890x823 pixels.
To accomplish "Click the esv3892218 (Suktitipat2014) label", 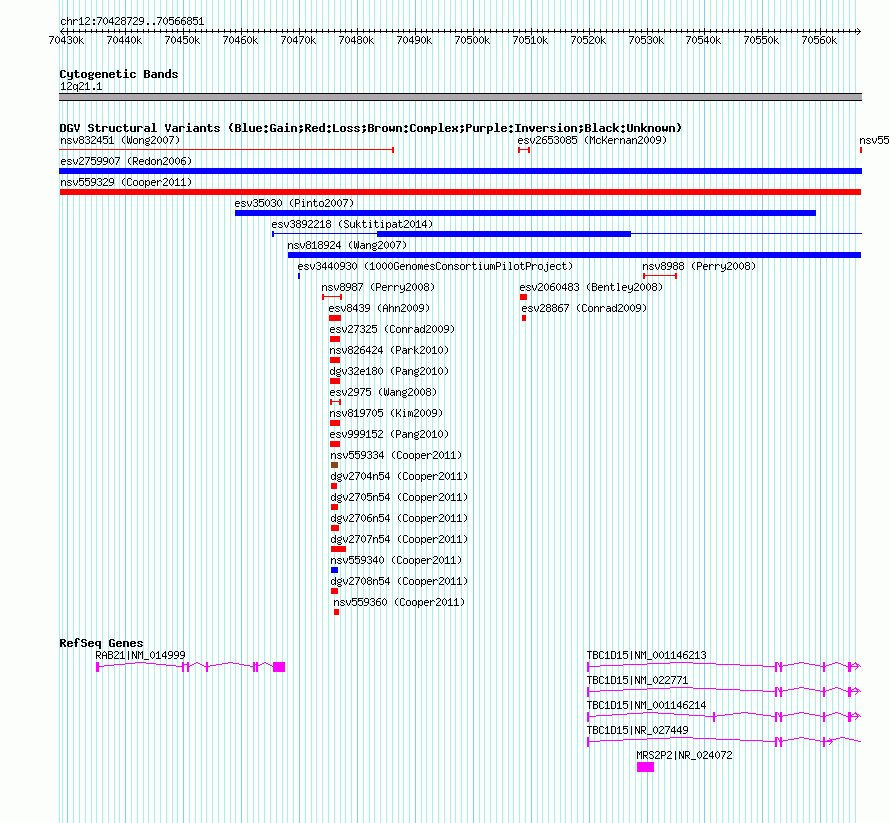I will point(352,224).
